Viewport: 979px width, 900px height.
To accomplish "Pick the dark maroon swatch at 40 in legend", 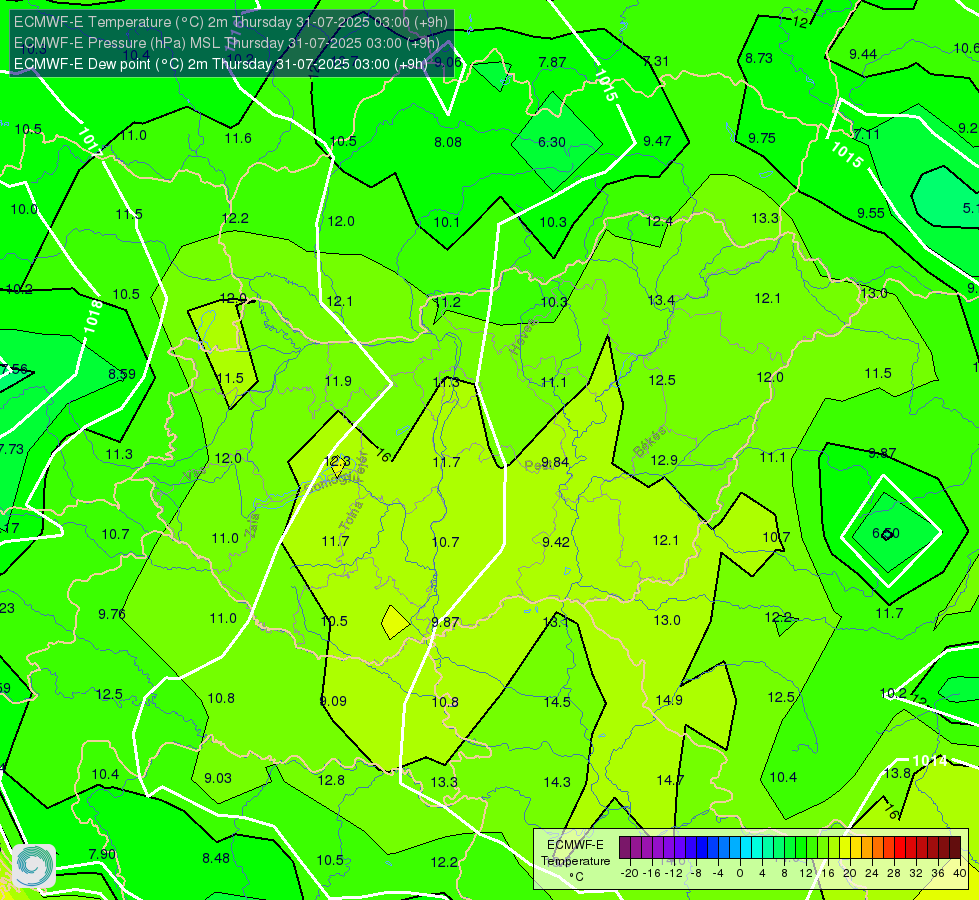I will (955, 848).
